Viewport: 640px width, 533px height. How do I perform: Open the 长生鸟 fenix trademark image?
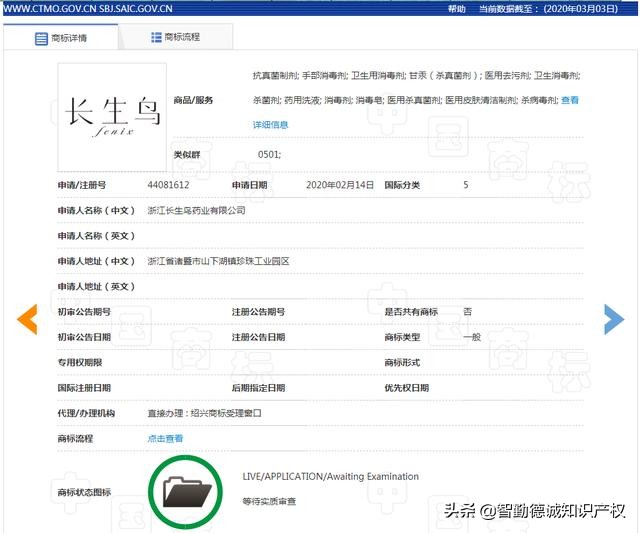(x=112, y=117)
